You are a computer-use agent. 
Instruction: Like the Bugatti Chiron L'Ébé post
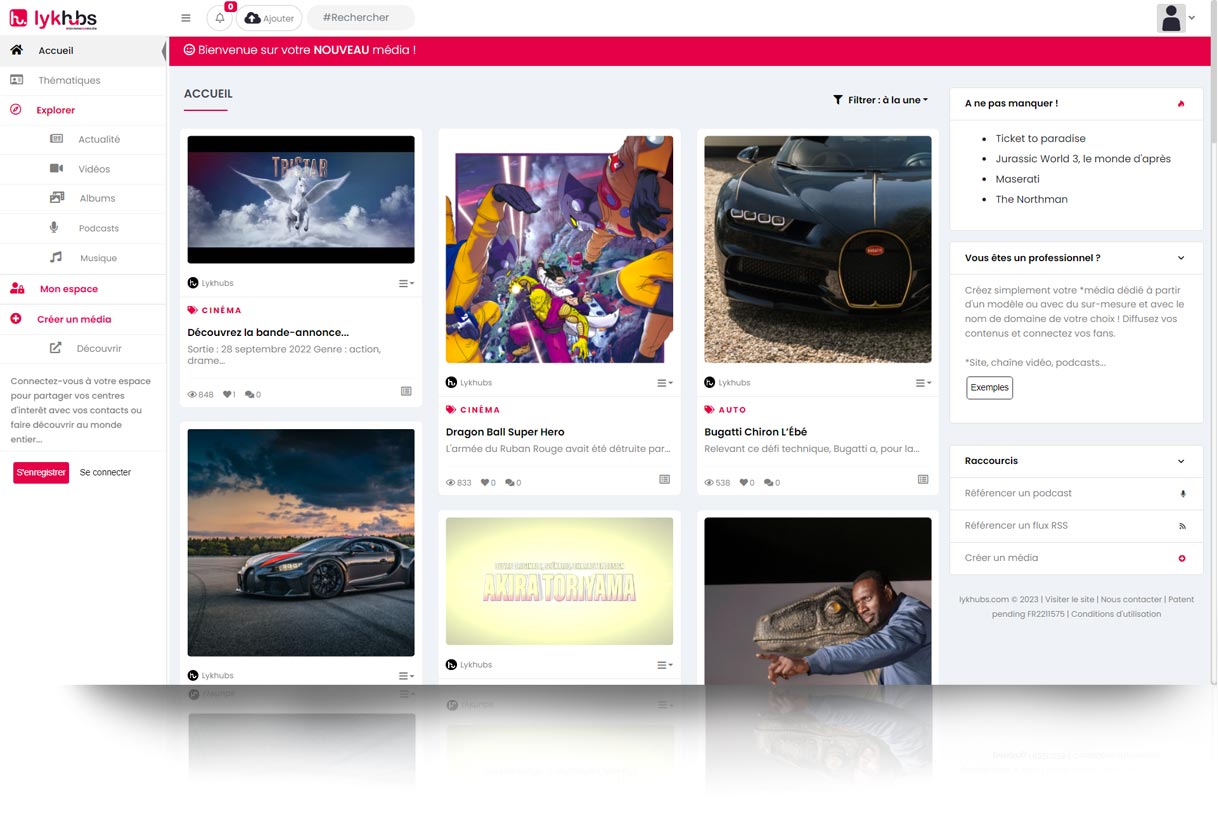point(744,483)
